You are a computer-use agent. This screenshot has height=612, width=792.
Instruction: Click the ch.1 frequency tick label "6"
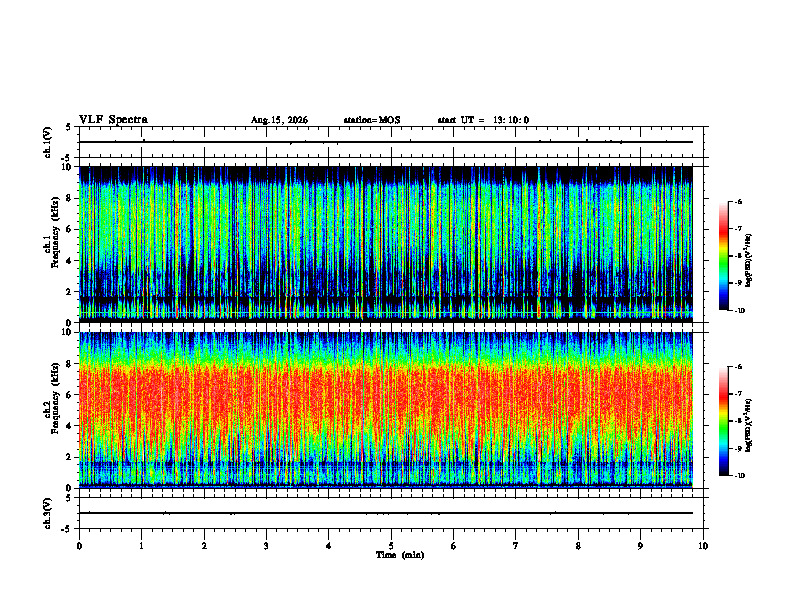point(70,229)
